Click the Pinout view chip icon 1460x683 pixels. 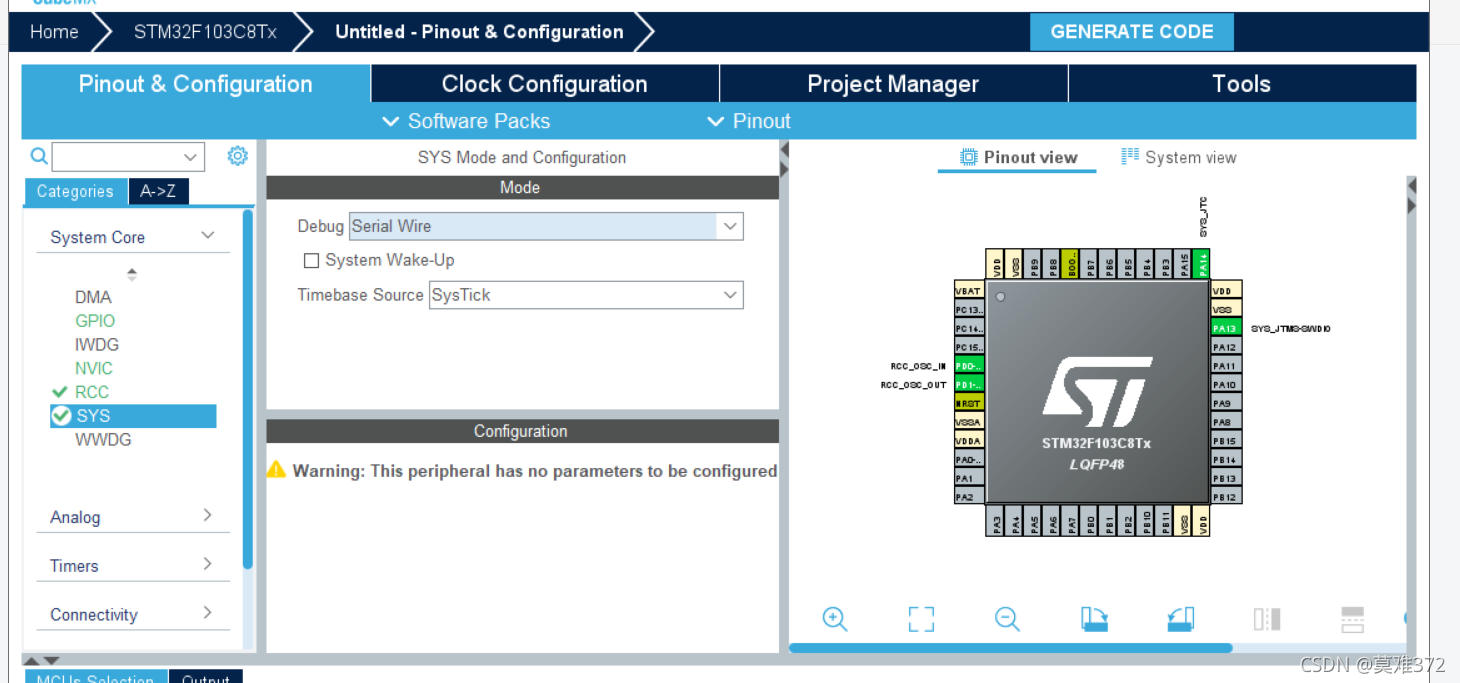point(968,157)
